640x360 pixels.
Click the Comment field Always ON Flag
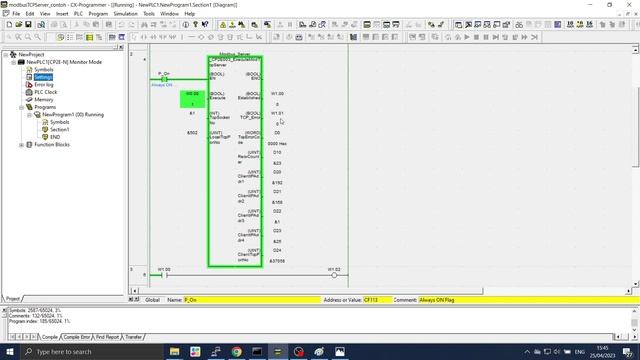coord(529,300)
